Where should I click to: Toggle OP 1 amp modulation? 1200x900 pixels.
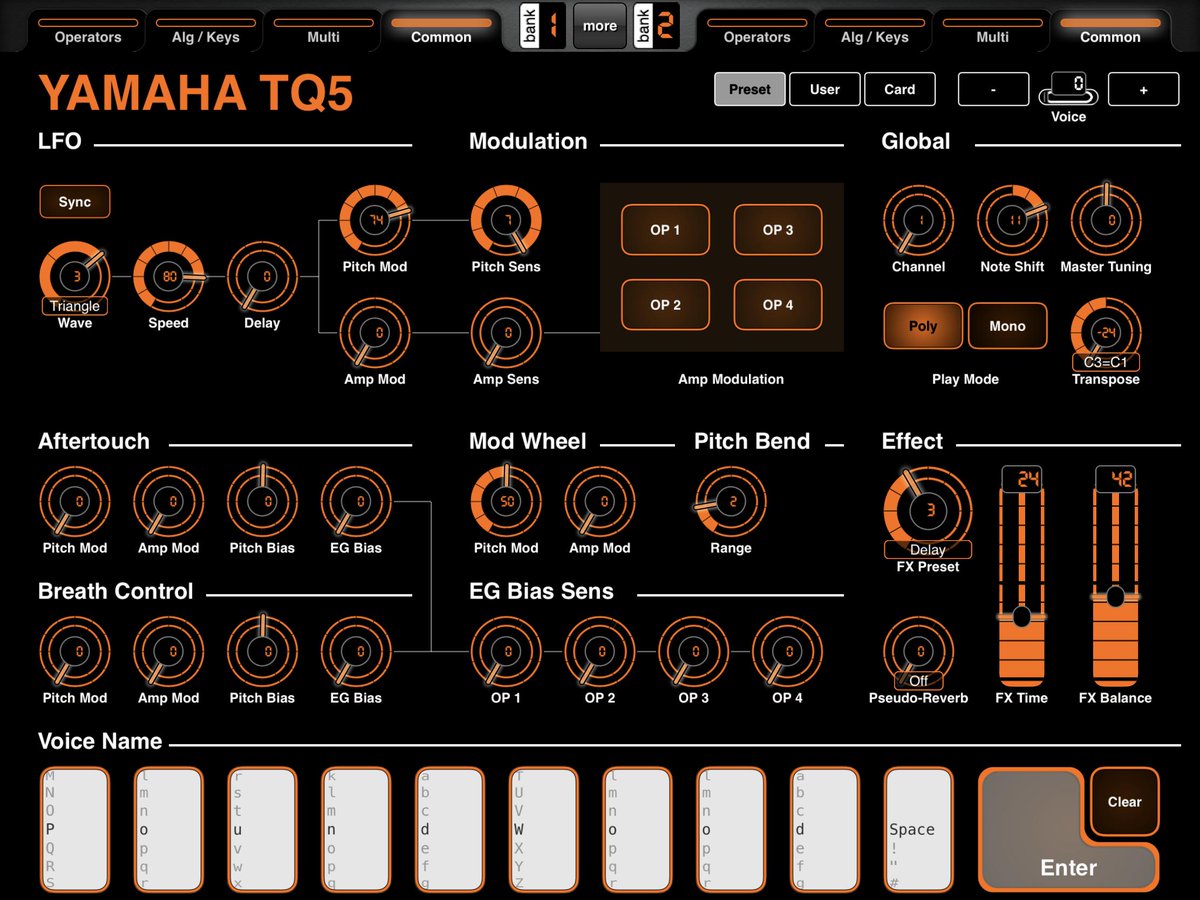pos(665,230)
